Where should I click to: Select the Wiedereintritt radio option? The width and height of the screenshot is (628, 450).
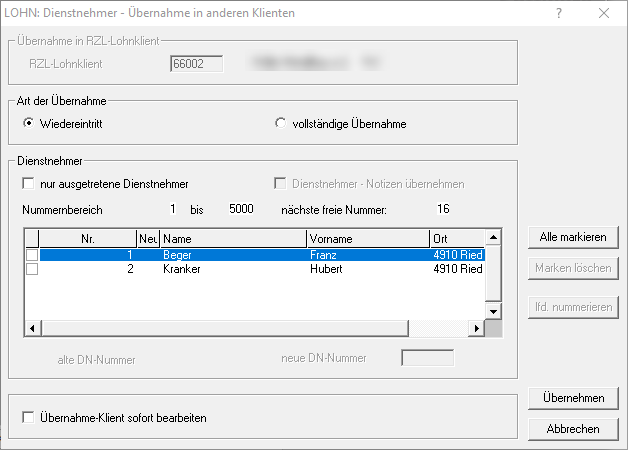pyautogui.click(x=28, y=124)
